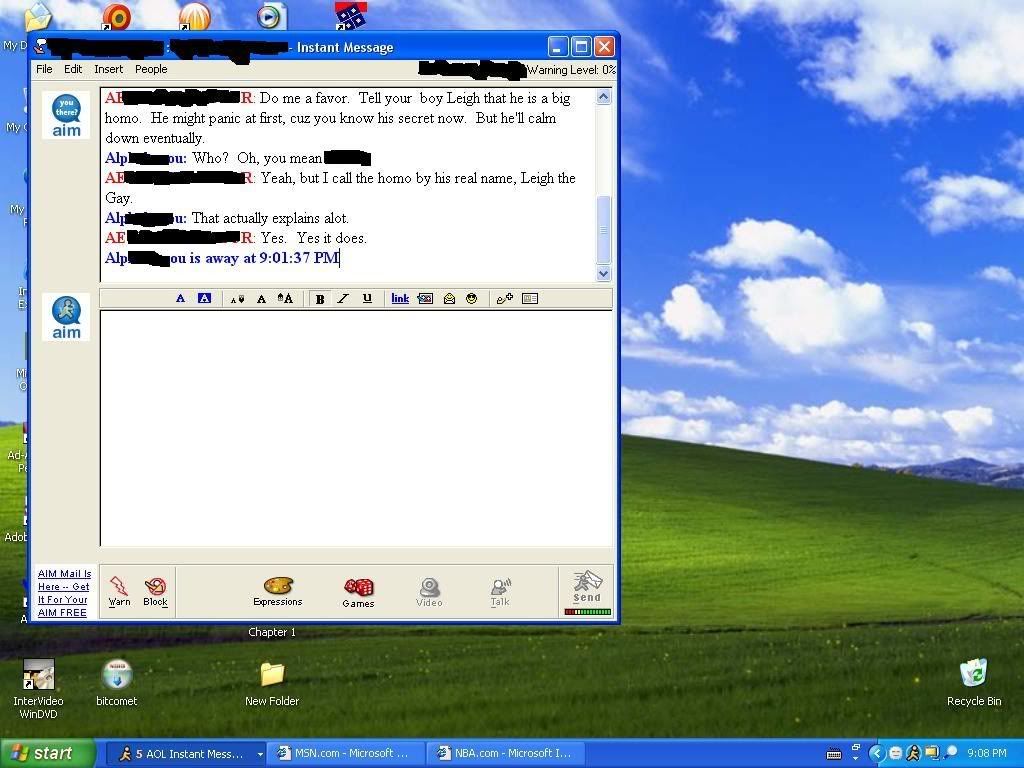
Task: Open the language bar options arrow
Action: tap(856, 759)
